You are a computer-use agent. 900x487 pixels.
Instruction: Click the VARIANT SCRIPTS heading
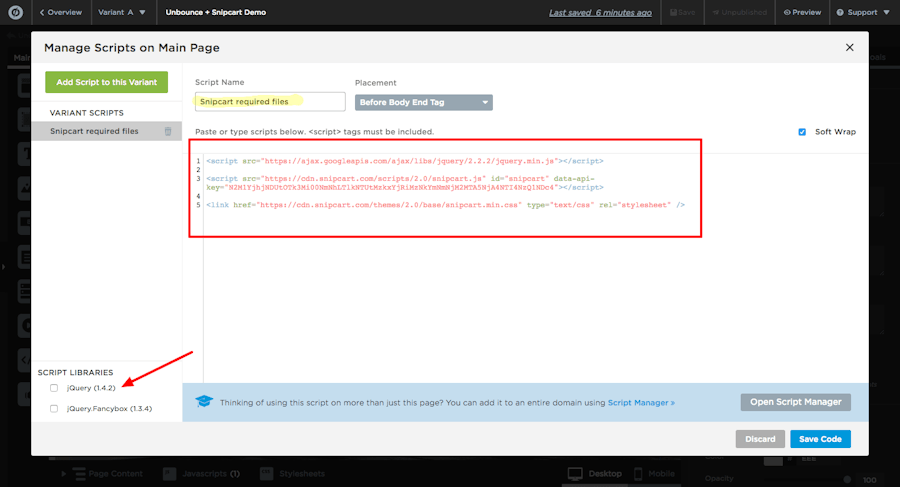click(x=87, y=113)
